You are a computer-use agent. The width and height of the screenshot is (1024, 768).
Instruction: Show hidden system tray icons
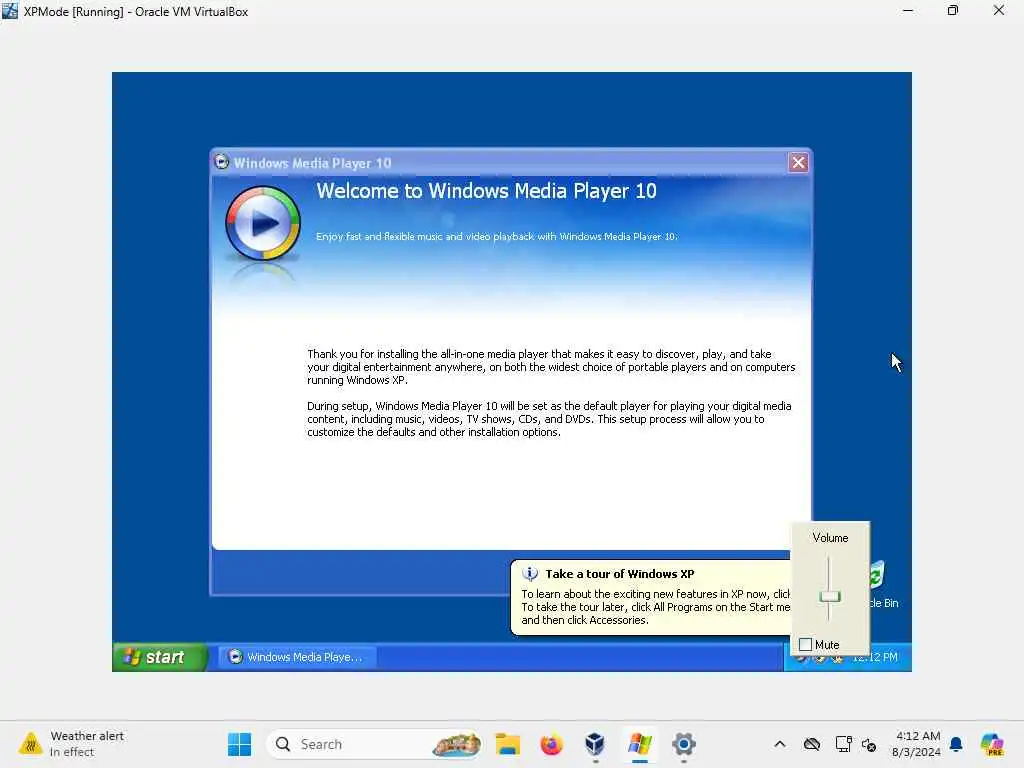pos(780,744)
